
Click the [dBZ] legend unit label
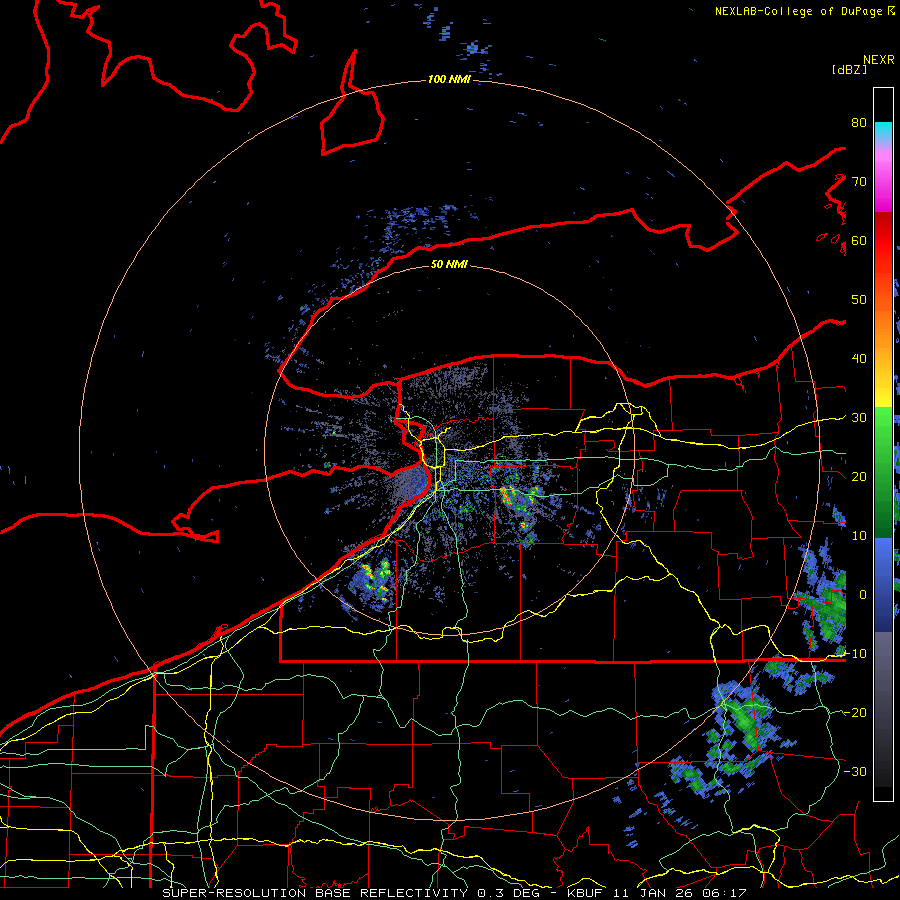(x=849, y=69)
